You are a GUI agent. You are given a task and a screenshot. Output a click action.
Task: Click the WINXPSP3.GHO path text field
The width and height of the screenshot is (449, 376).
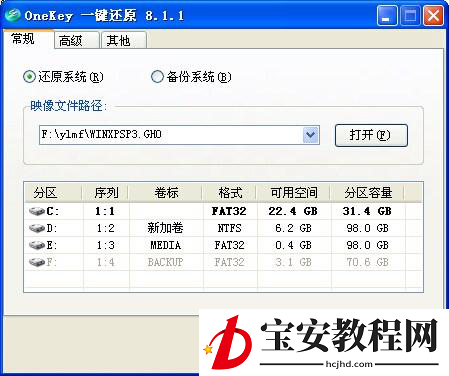pos(171,135)
